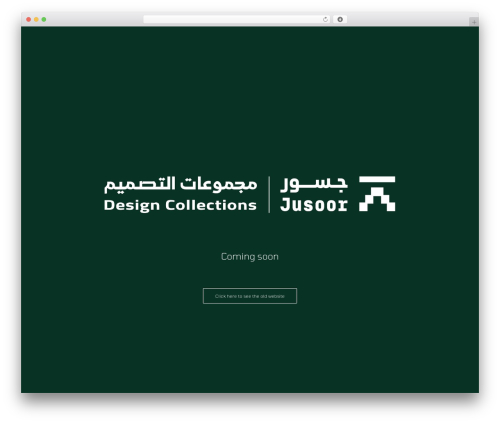500x423 pixels.
Task: Minimize the window with yellow button
Action: coord(36,20)
